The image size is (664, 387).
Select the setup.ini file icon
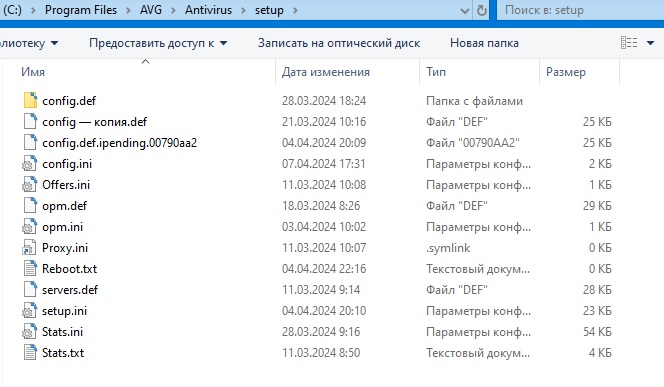pos(30,311)
